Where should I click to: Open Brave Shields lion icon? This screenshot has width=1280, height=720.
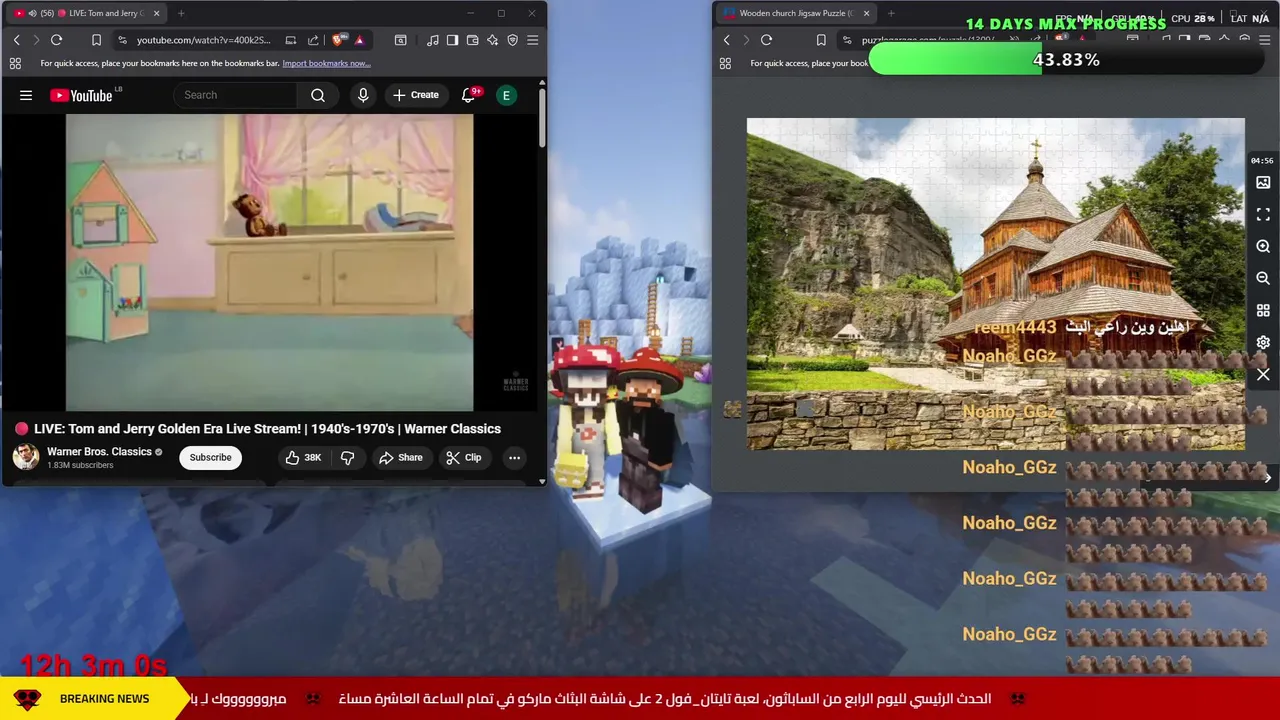tap(338, 40)
